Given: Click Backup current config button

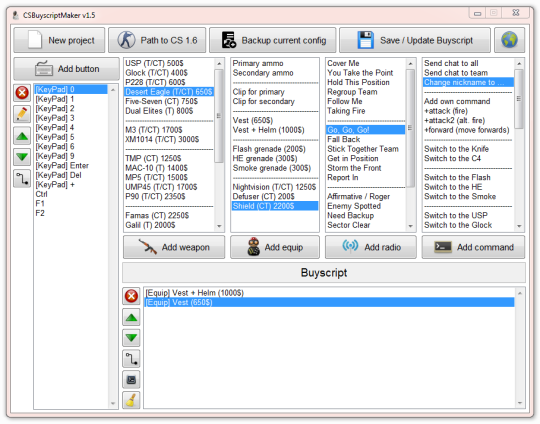Looking at the screenshot, I should click(273, 40).
